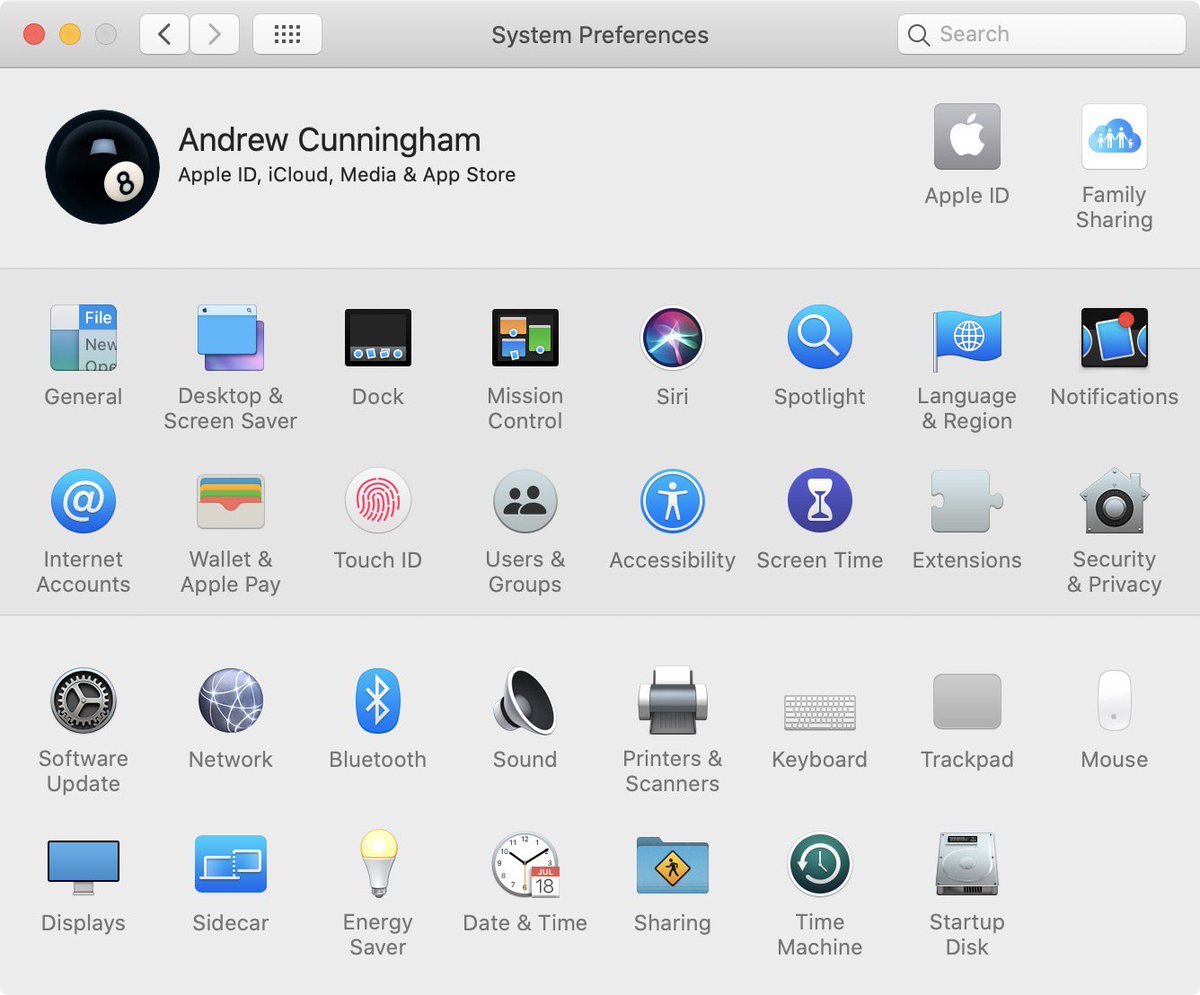Open the Trackpad pane
Image resolution: width=1200 pixels, height=995 pixels.
[x=967, y=701]
